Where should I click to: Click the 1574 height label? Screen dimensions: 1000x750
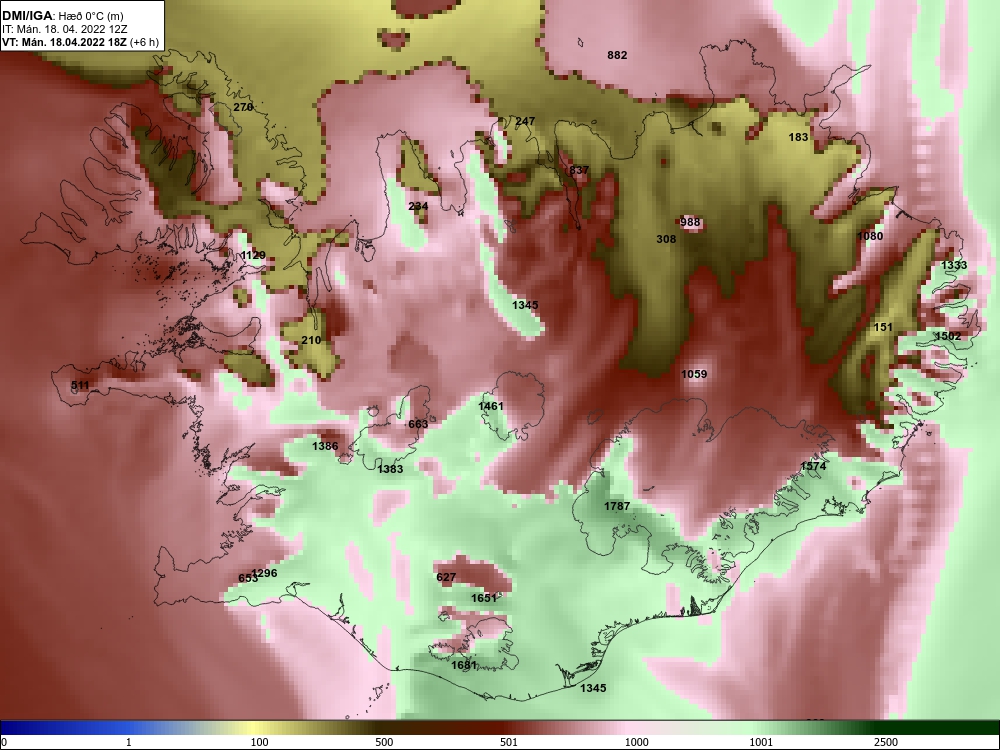(x=812, y=466)
